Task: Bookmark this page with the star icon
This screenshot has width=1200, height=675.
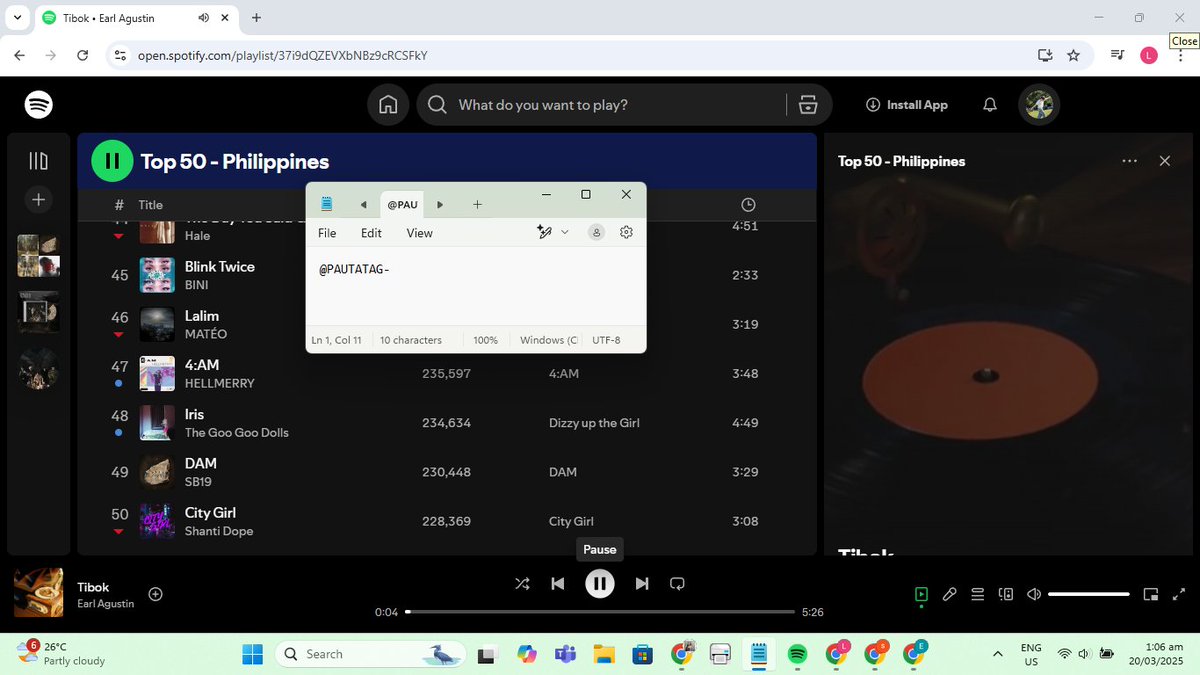Action: coord(1073,55)
